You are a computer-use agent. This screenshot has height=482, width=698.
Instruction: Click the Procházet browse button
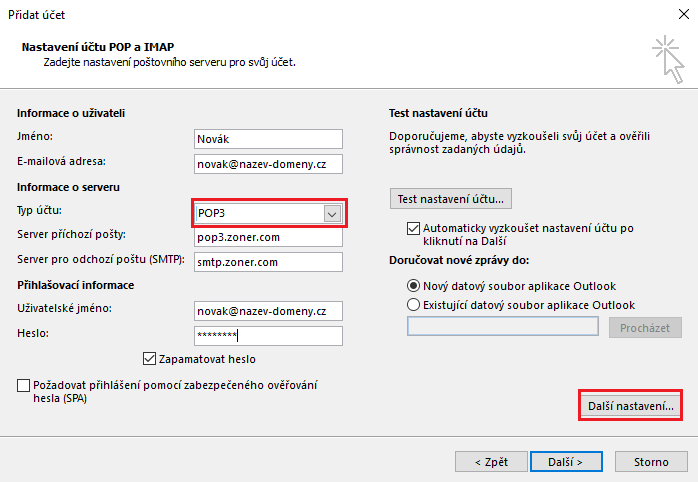[645, 328]
